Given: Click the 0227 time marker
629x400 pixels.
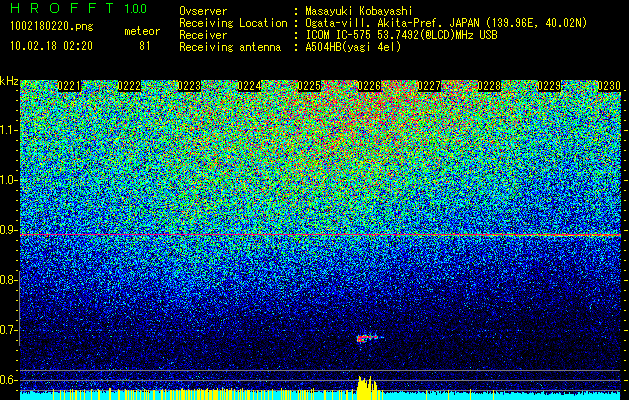Looking at the screenshot, I should coord(429,86).
